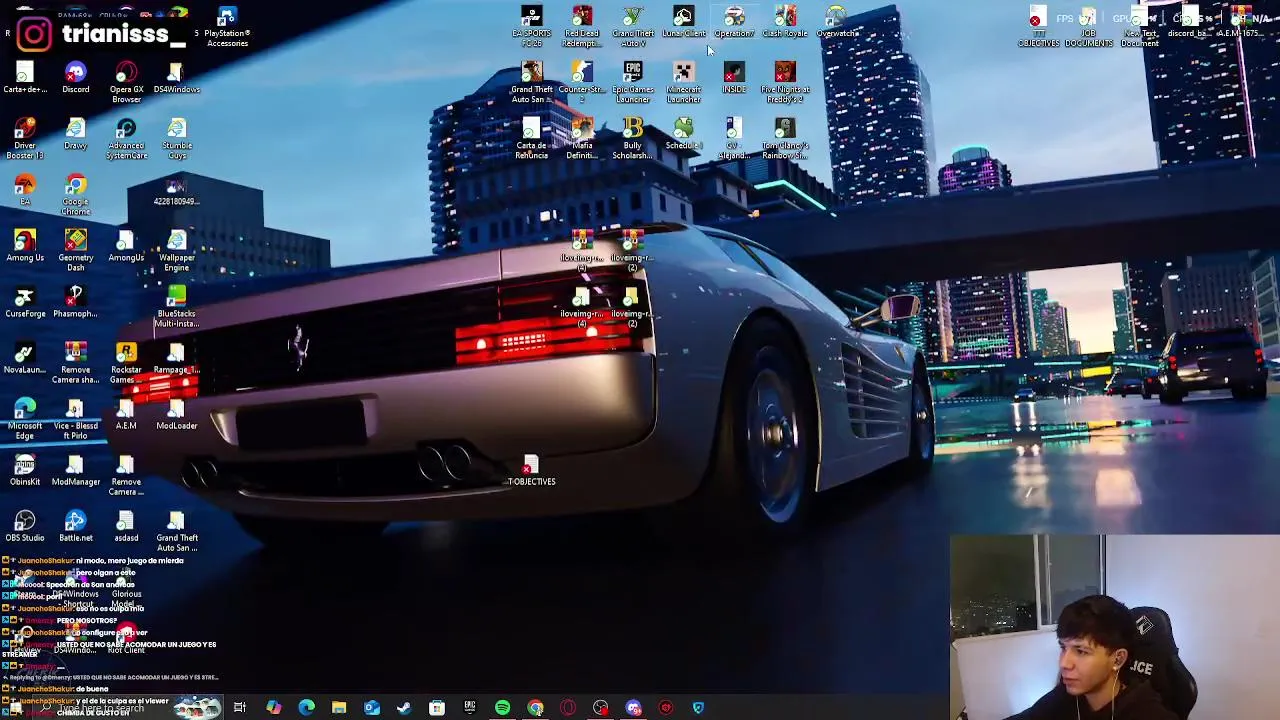Open Discord from the taskbar

click(633, 708)
